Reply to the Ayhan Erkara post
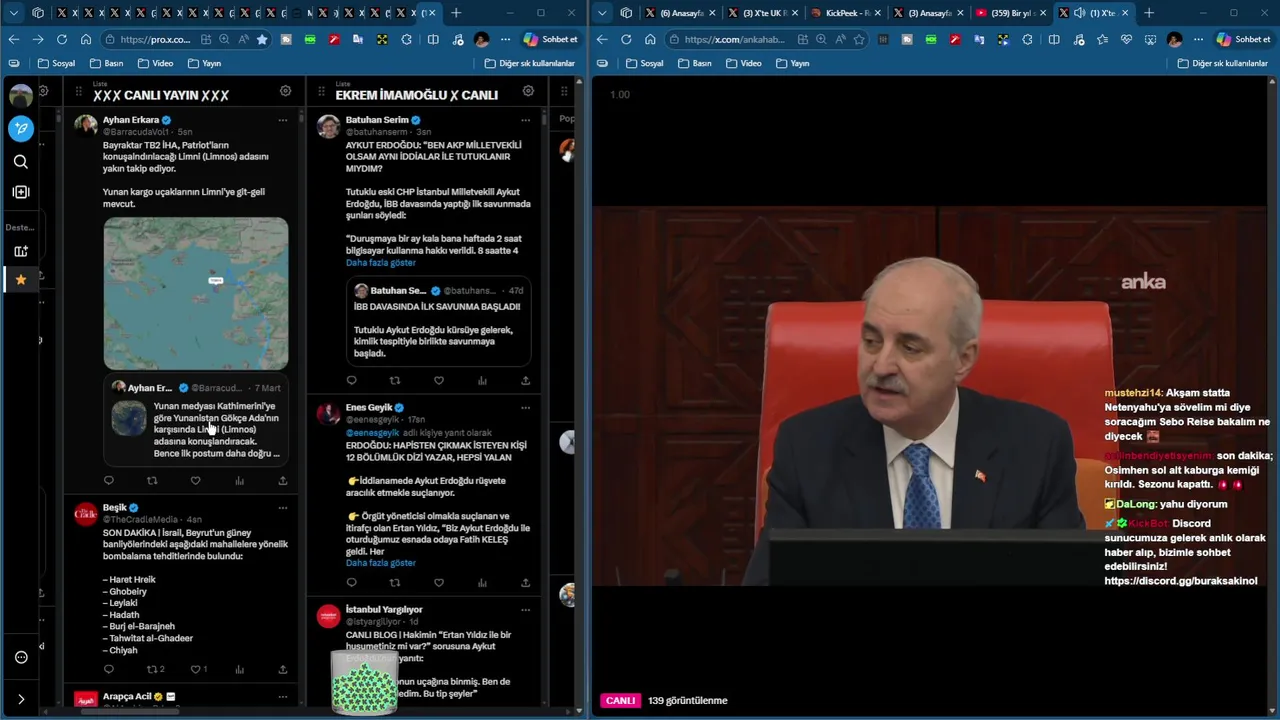This screenshot has width=1280, height=720. [109, 481]
